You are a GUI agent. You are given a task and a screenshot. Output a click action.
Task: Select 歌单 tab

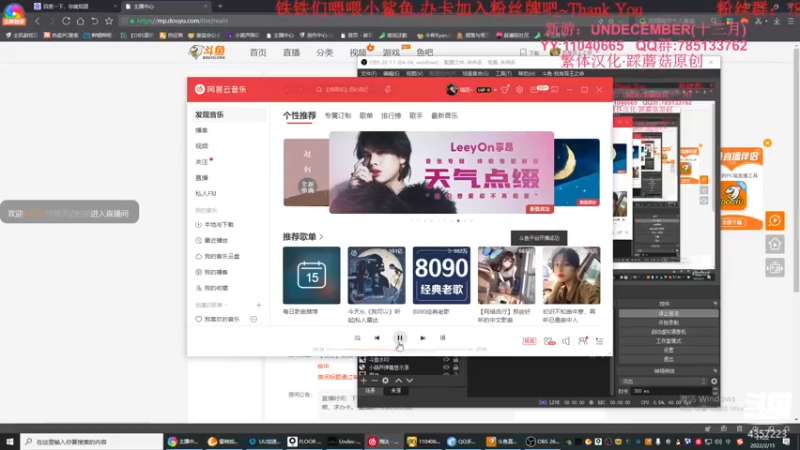(366, 116)
